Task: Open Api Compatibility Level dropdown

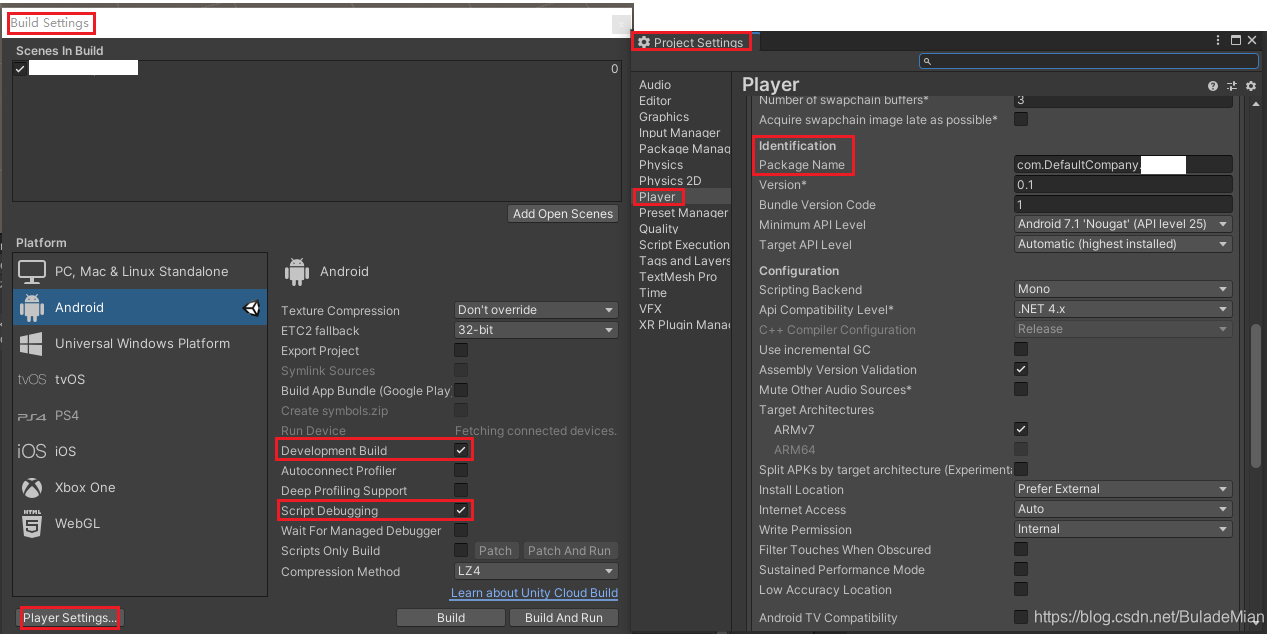Action: (x=1123, y=309)
